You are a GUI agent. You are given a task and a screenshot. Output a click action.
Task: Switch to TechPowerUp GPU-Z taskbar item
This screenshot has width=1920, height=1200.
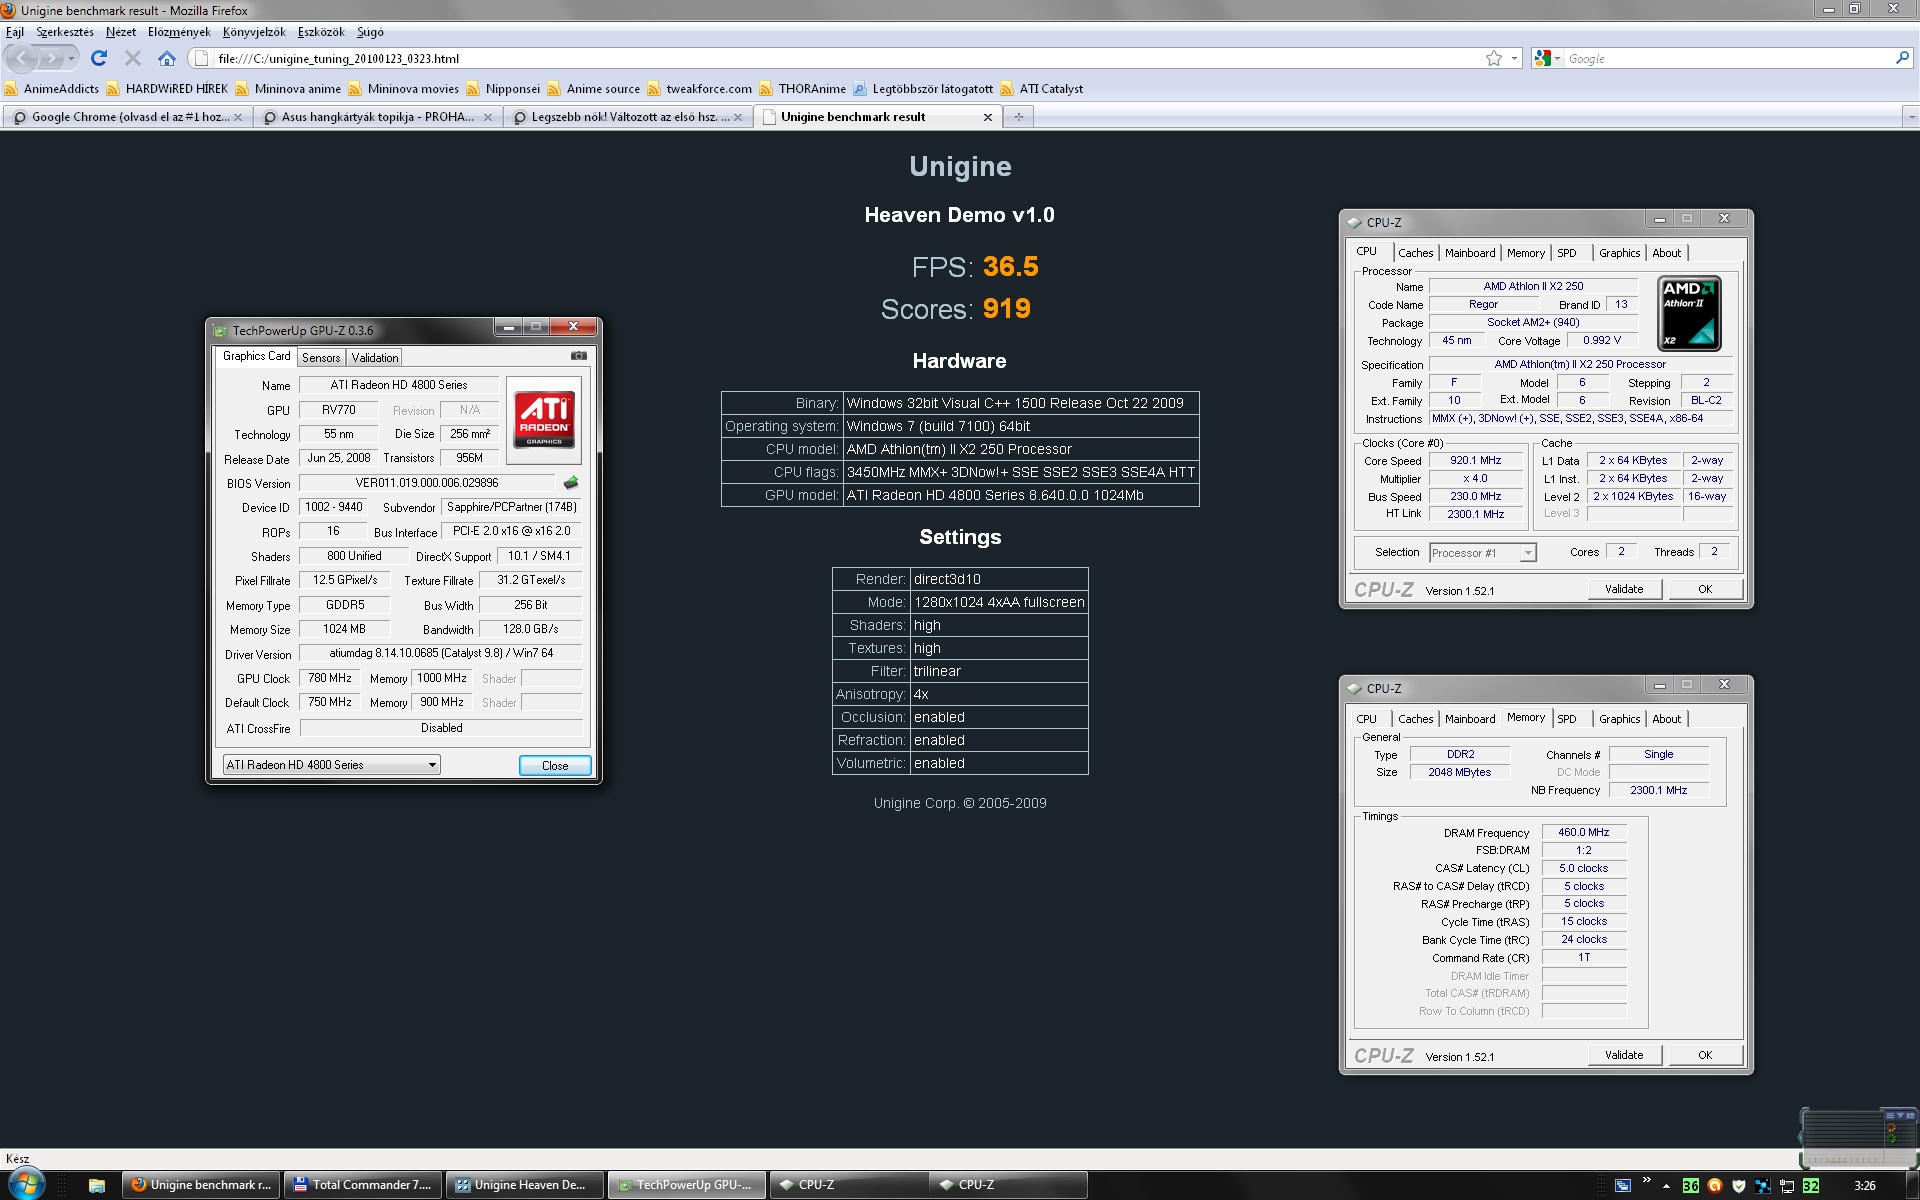pos(687,1185)
